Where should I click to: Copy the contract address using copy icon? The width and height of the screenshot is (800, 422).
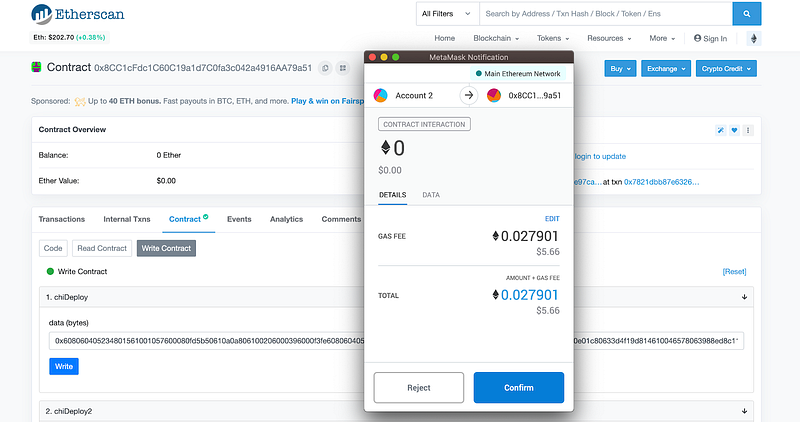325,68
